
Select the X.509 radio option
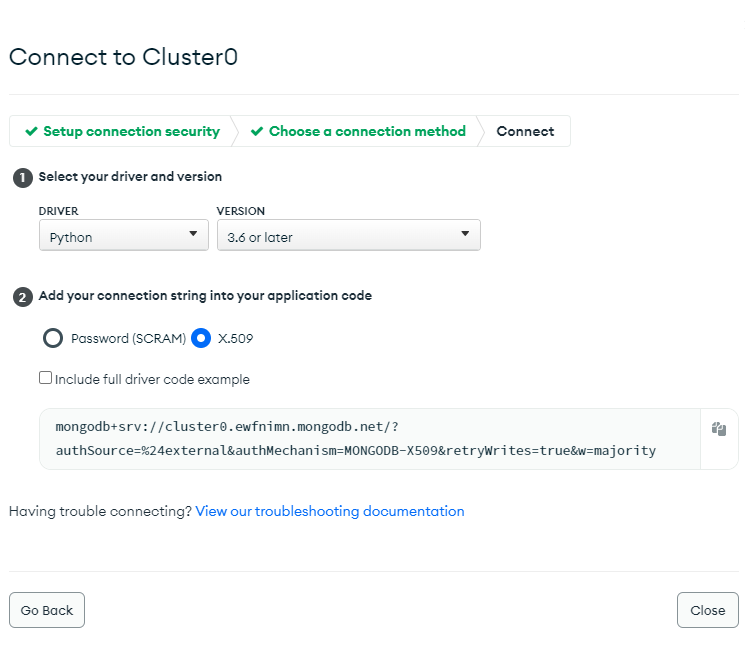coord(201,338)
